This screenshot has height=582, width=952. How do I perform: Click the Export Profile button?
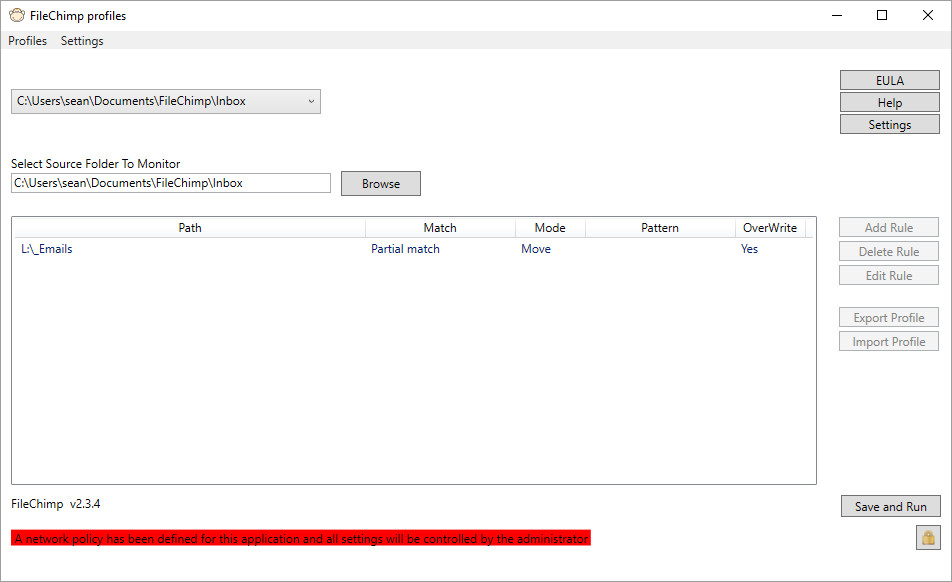click(889, 317)
